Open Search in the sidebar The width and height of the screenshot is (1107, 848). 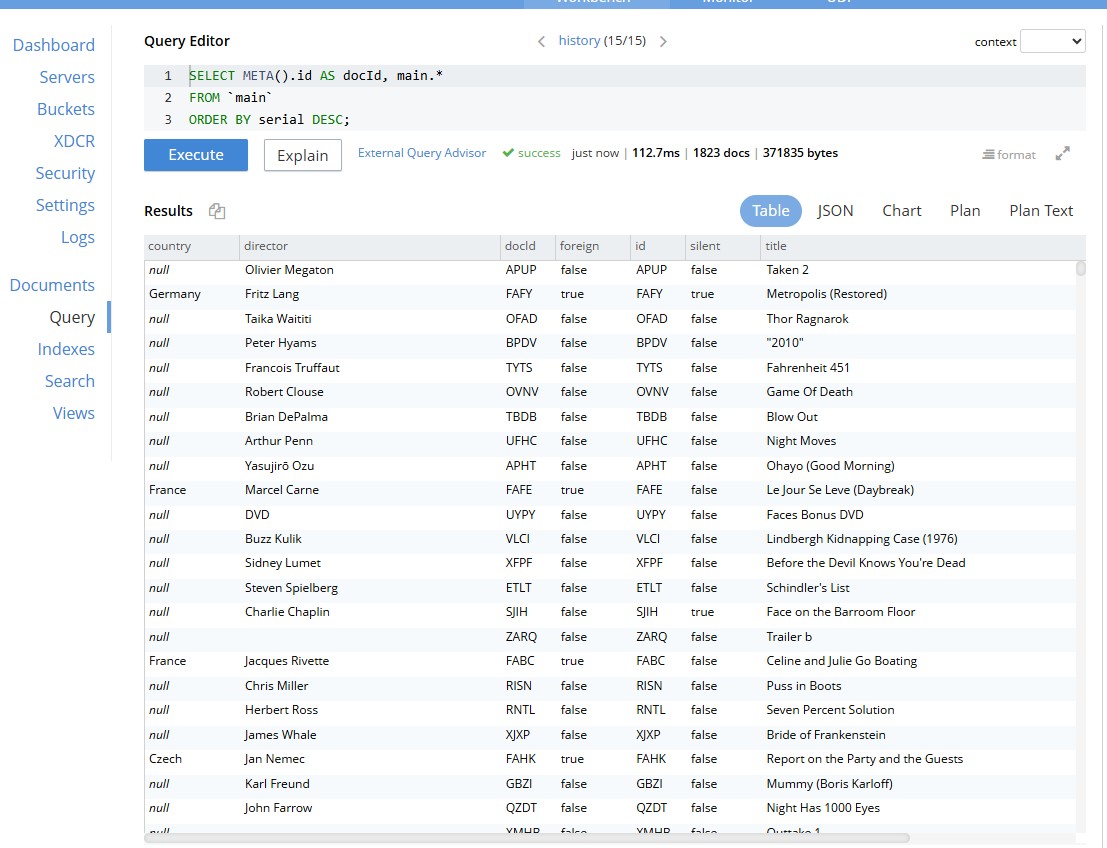click(x=70, y=381)
